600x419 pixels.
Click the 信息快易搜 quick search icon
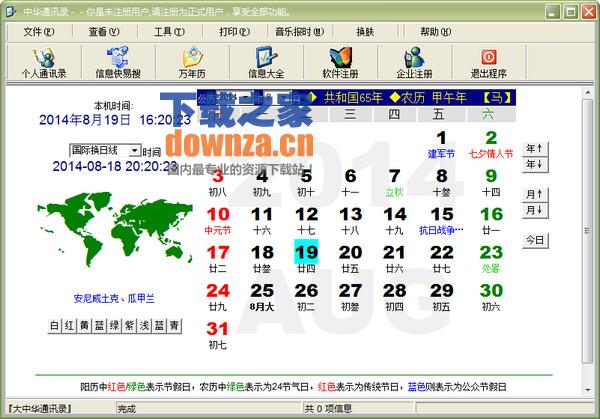pos(117,64)
